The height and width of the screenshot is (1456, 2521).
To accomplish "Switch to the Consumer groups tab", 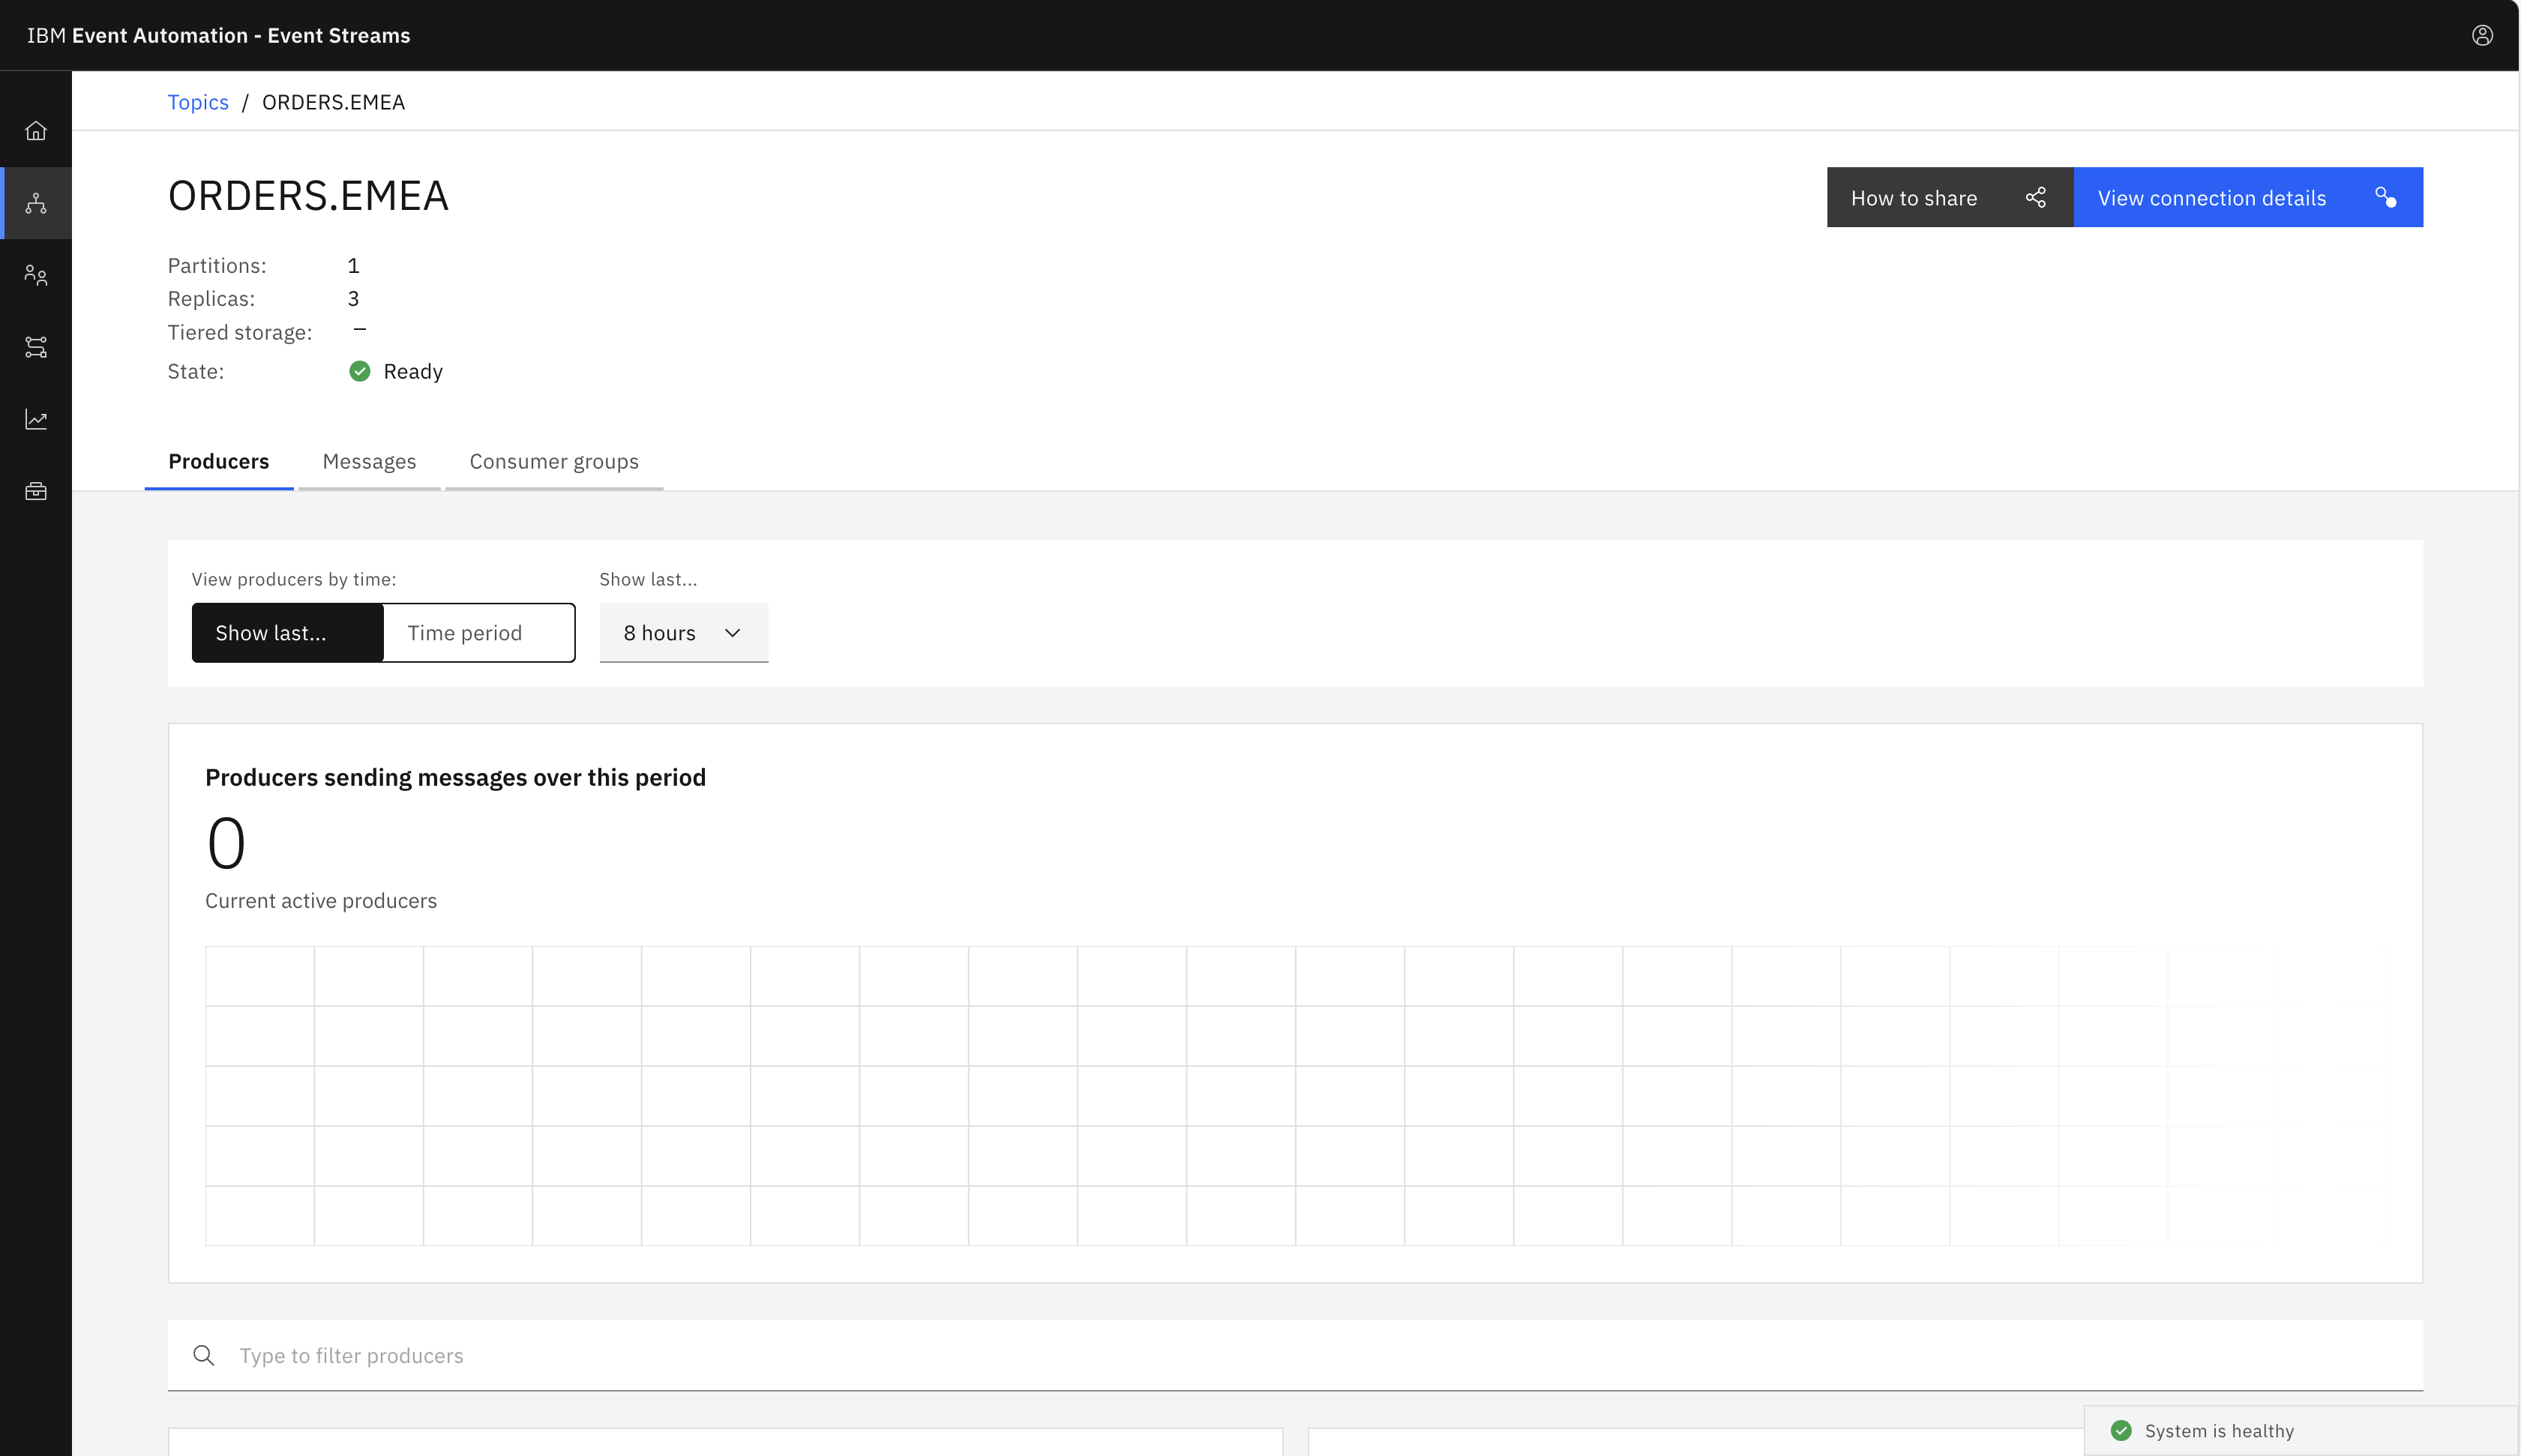I will (554, 461).
